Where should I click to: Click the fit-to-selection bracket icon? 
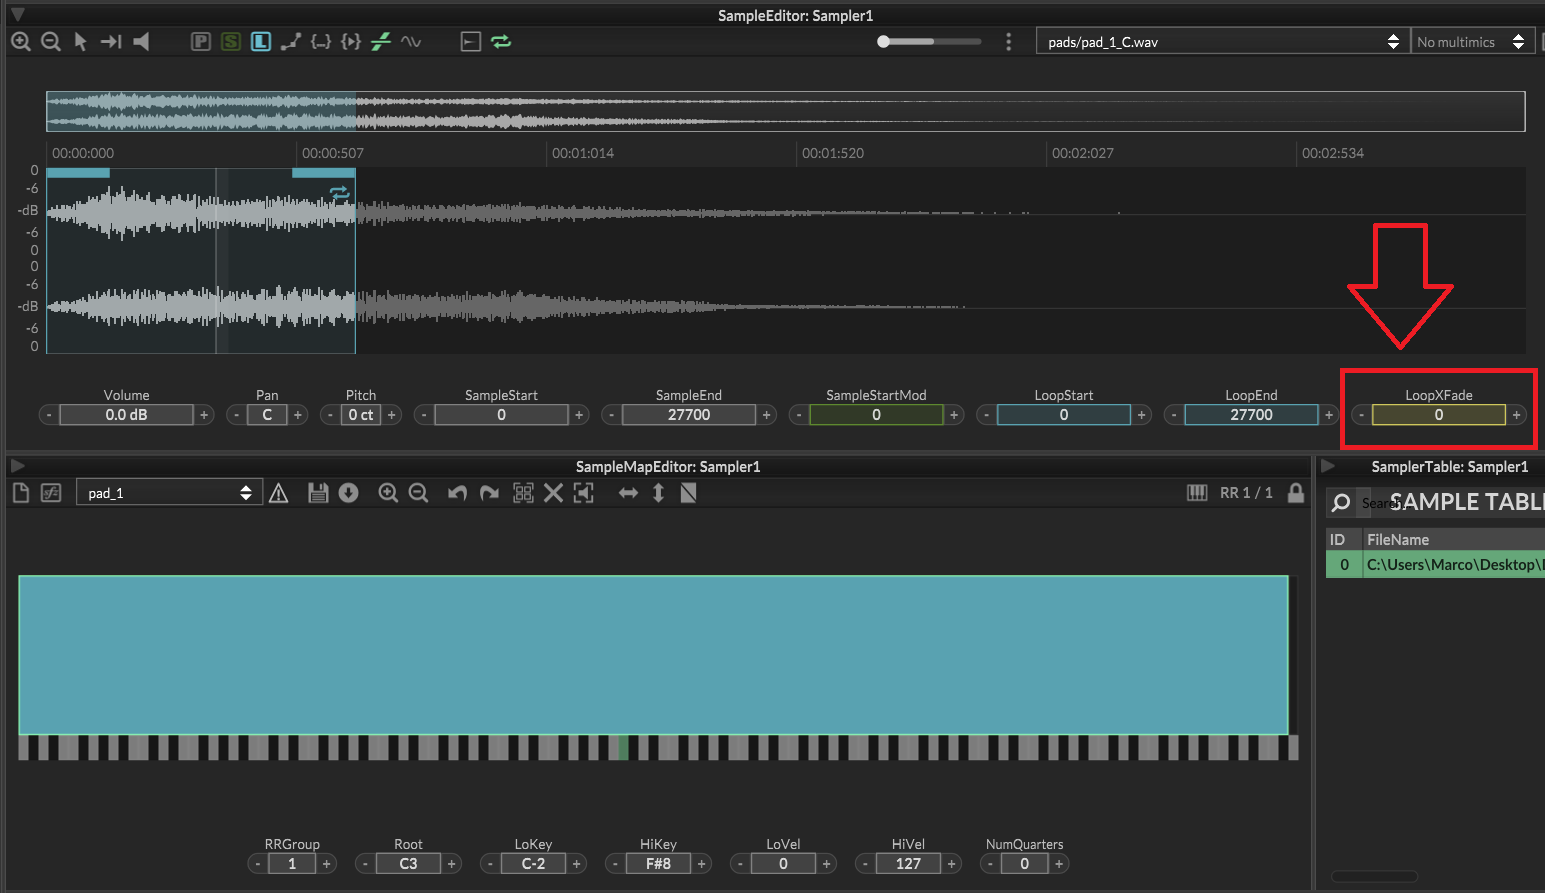584,493
